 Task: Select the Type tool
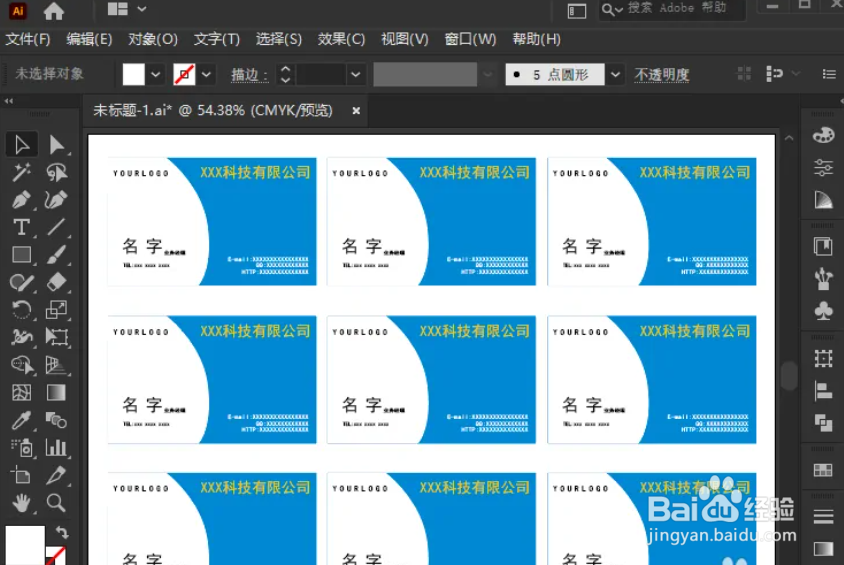click(22, 227)
